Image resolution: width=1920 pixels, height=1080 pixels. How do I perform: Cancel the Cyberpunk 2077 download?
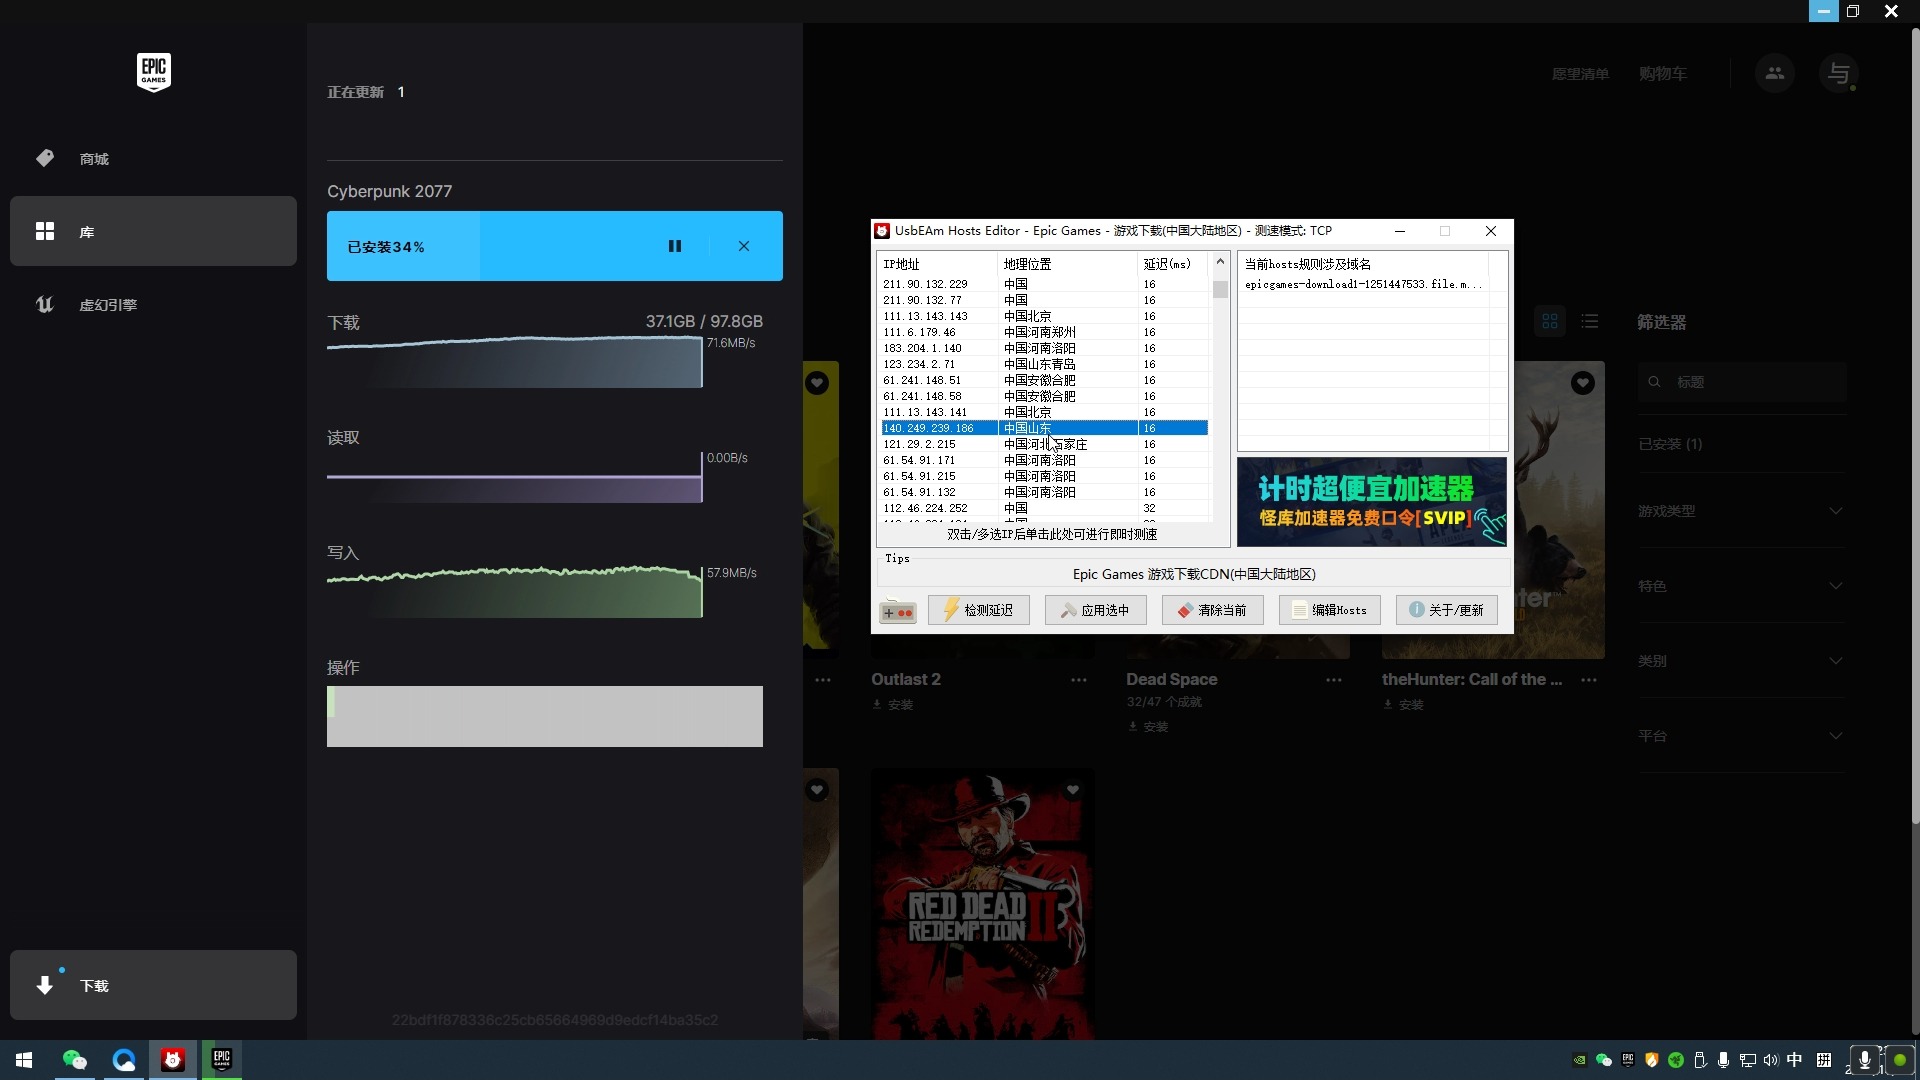click(x=744, y=246)
